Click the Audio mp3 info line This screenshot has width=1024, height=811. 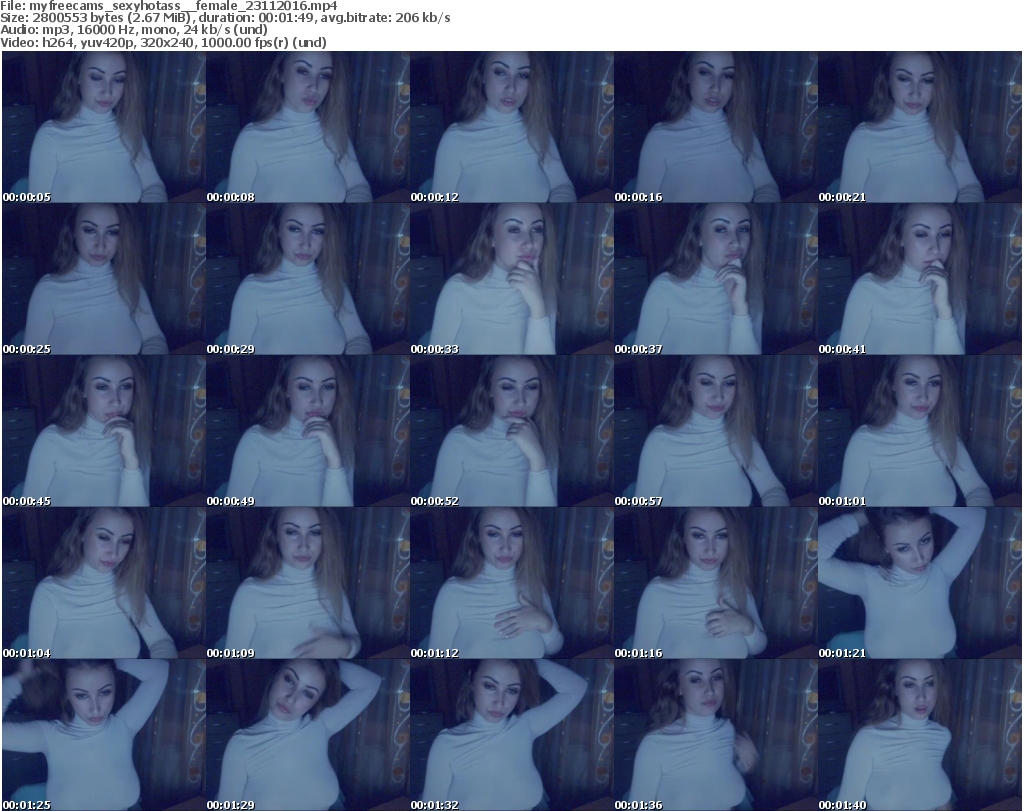(134, 30)
